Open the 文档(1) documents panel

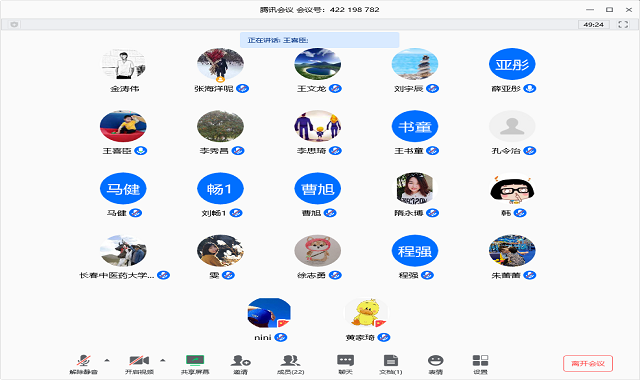pos(391,364)
